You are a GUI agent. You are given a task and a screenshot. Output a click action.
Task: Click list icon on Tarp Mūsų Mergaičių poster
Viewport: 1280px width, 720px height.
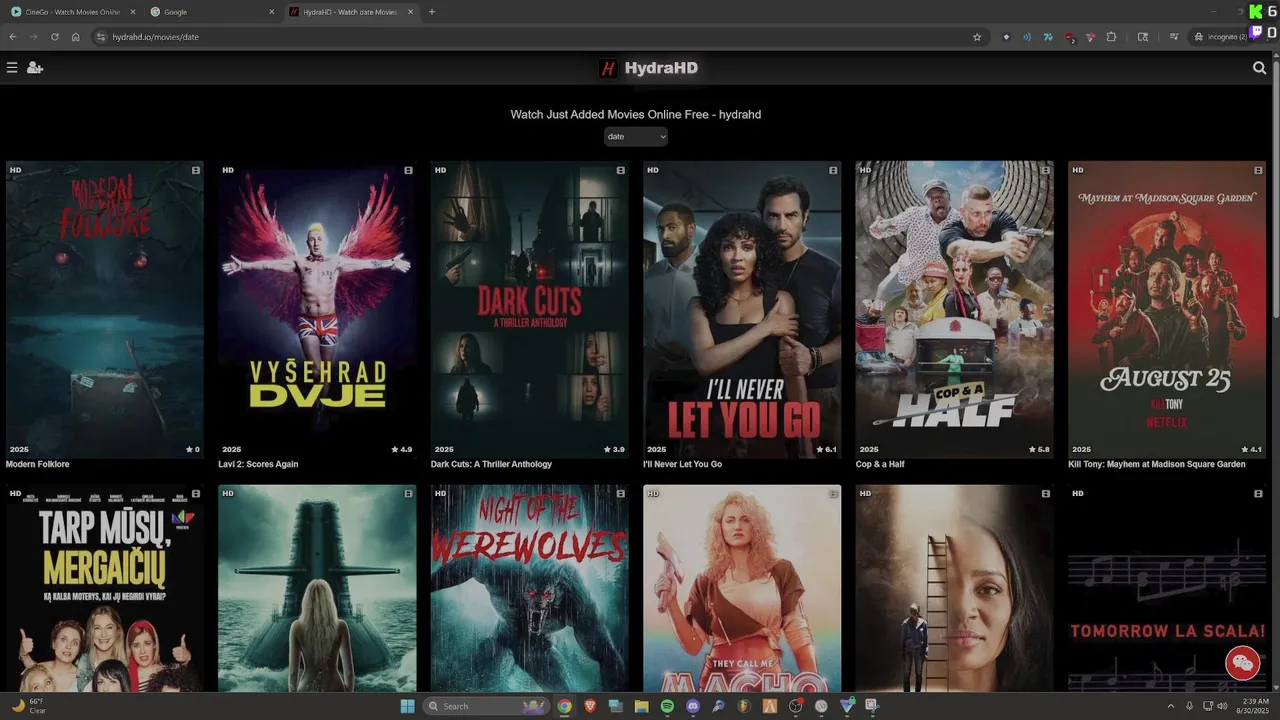pyautogui.click(x=196, y=494)
